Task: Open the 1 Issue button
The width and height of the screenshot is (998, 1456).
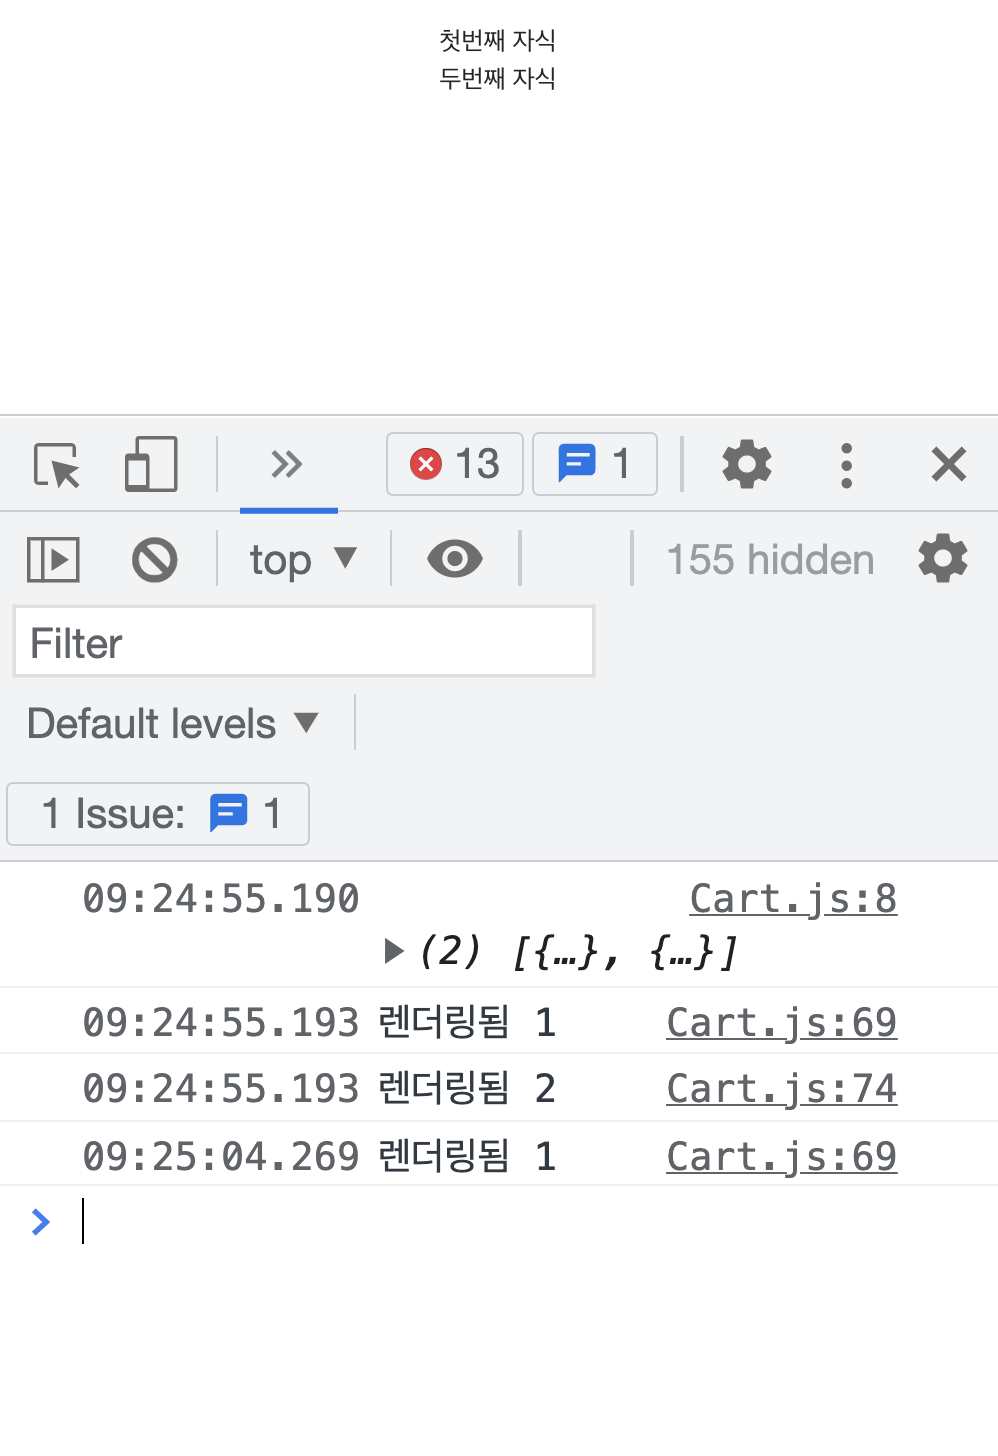Action: [x=158, y=814]
